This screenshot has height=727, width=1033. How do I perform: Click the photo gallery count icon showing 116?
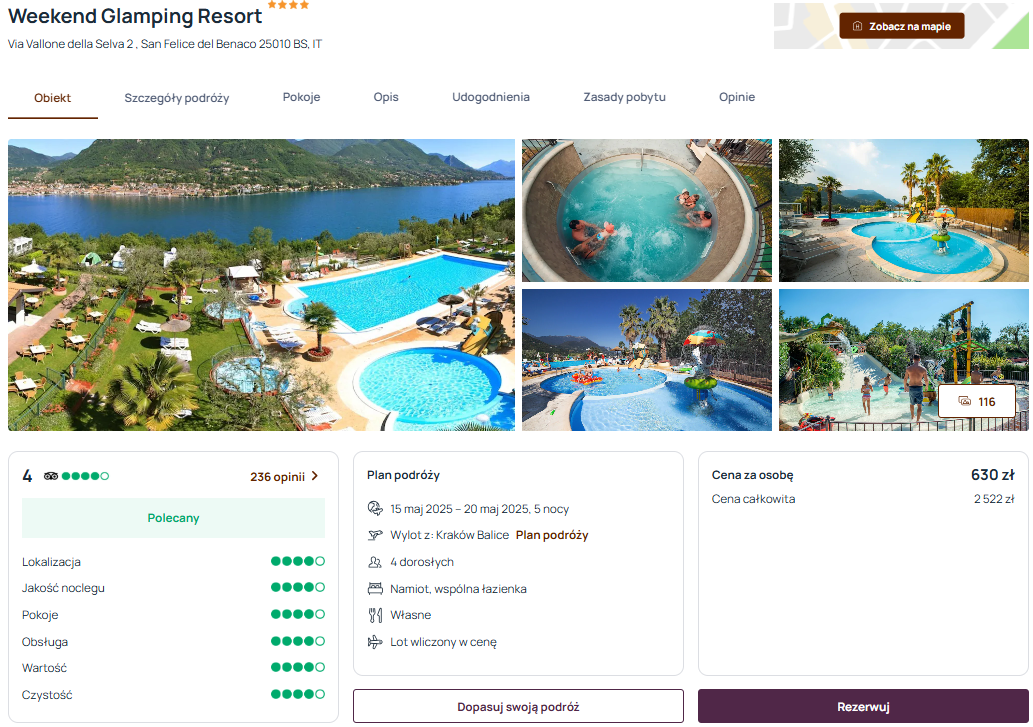964,401
